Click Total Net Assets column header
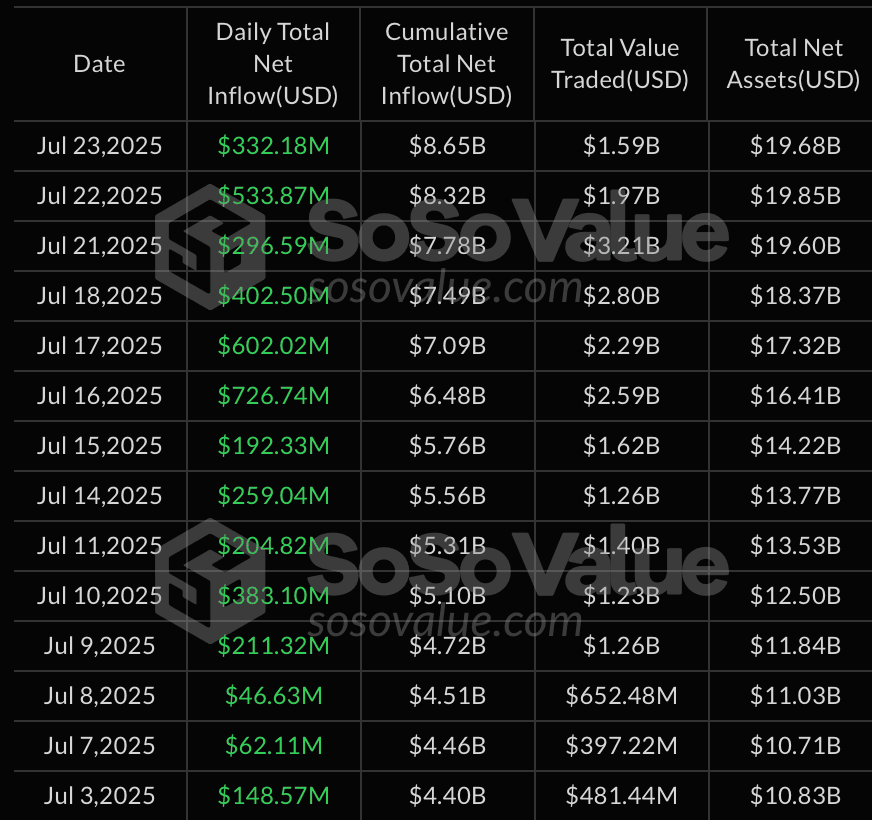 tap(793, 64)
